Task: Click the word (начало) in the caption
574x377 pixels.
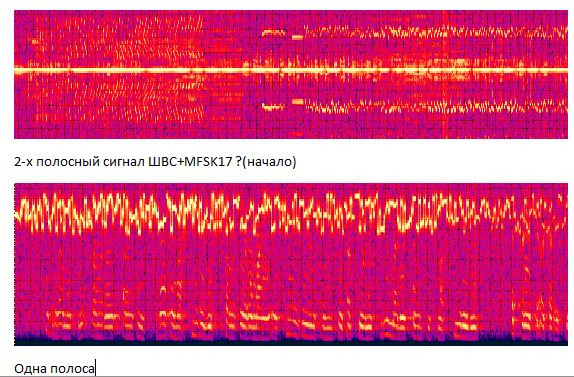Action: click(x=269, y=161)
